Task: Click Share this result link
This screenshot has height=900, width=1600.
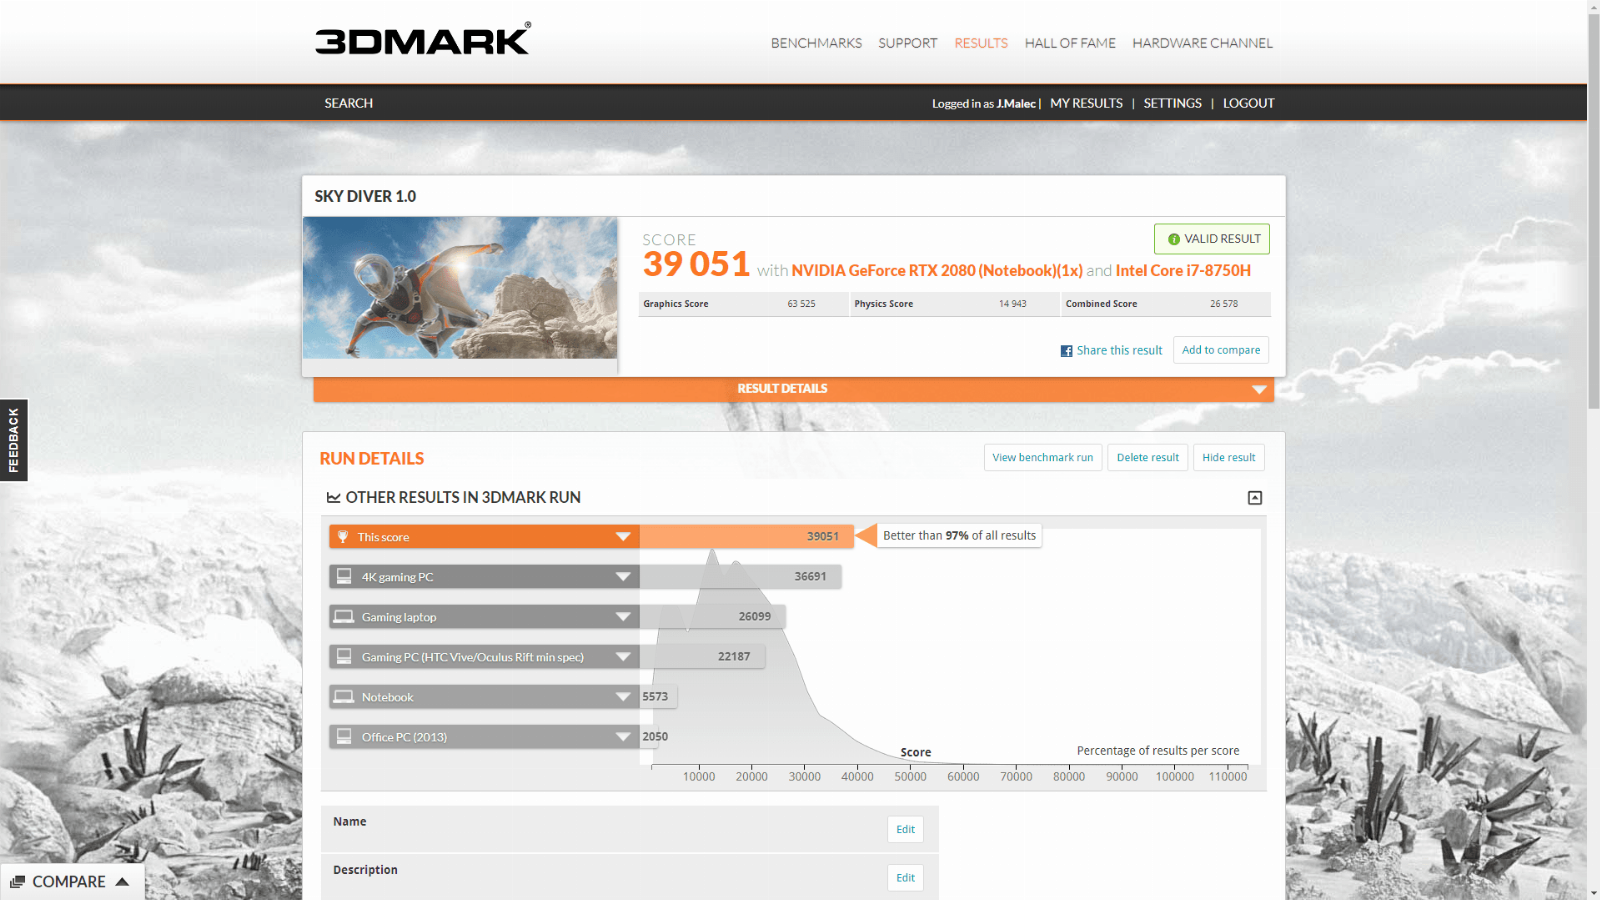Action: (1119, 351)
